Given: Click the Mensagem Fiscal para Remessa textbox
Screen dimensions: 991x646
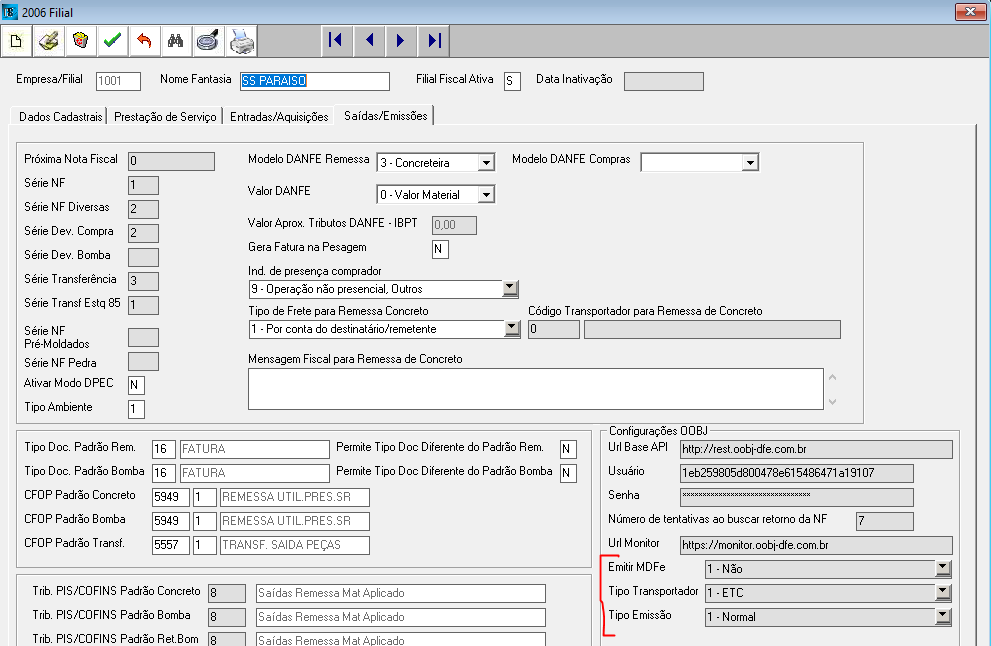Looking at the screenshot, I should click(x=536, y=389).
